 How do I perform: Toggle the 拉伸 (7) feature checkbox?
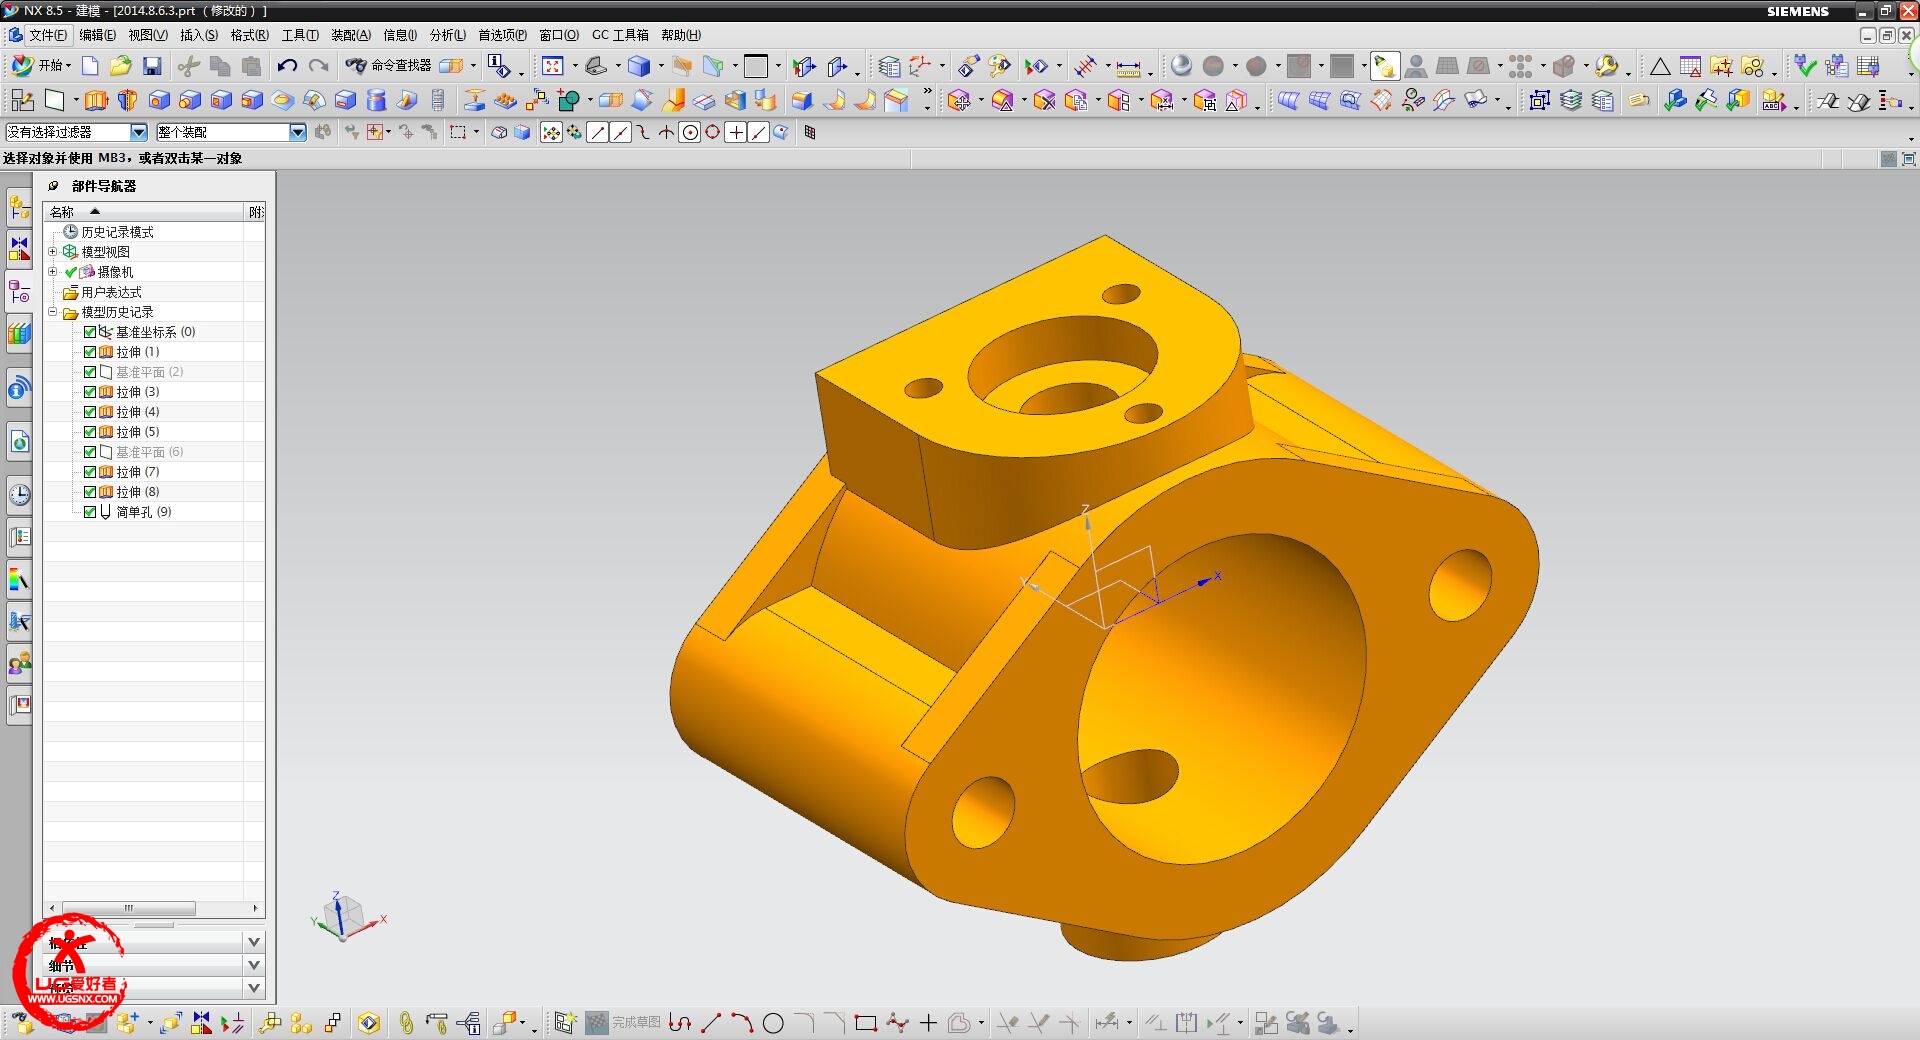[90, 472]
